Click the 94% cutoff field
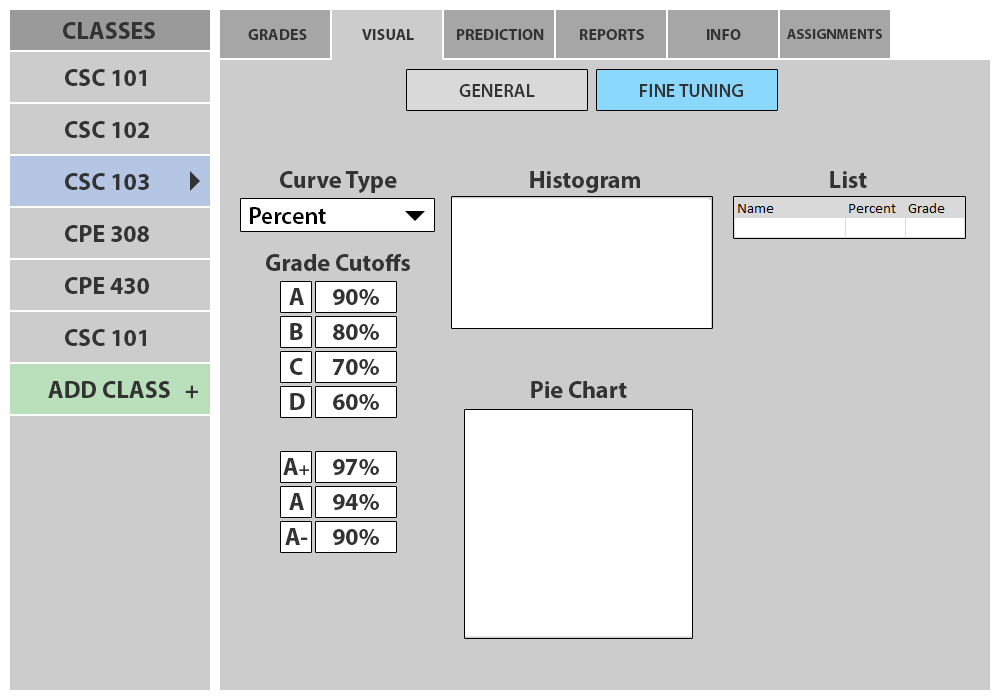Image resolution: width=1000 pixels, height=700 pixels. 355,502
